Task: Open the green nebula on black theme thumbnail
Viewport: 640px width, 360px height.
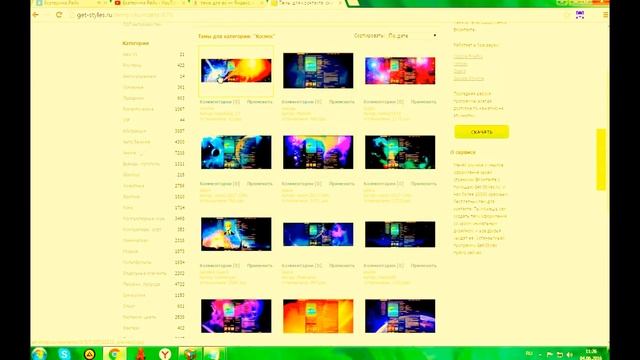Action: pyautogui.click(x=400, y=152)
